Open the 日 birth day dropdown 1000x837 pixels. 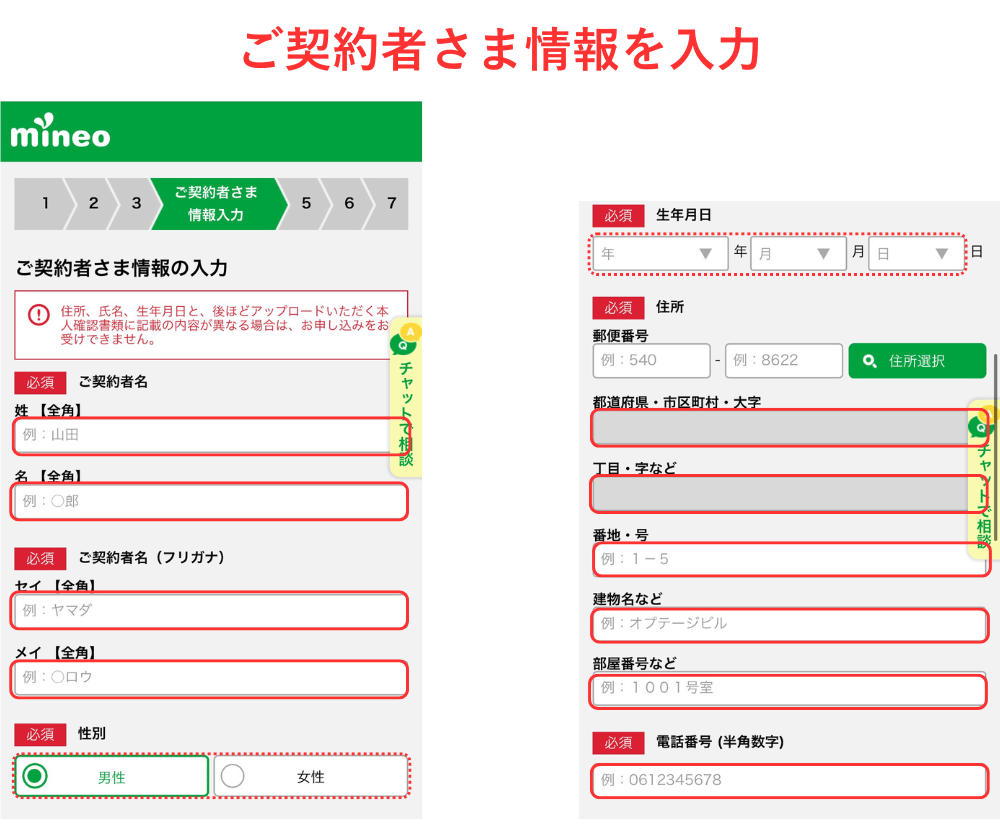[x=916, y=253]
